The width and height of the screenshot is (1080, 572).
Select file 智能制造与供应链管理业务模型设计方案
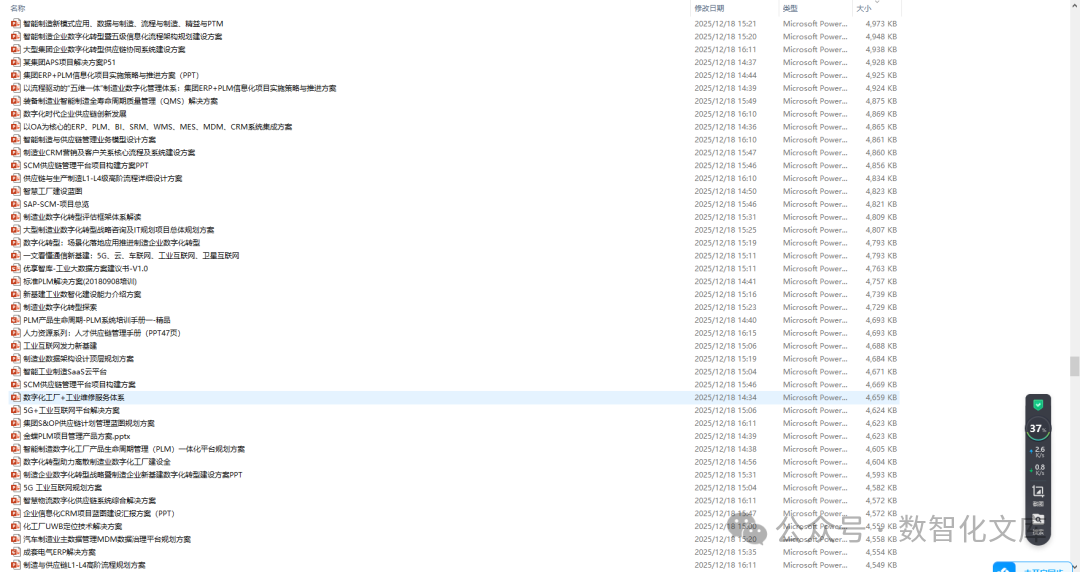pos(90,140)
